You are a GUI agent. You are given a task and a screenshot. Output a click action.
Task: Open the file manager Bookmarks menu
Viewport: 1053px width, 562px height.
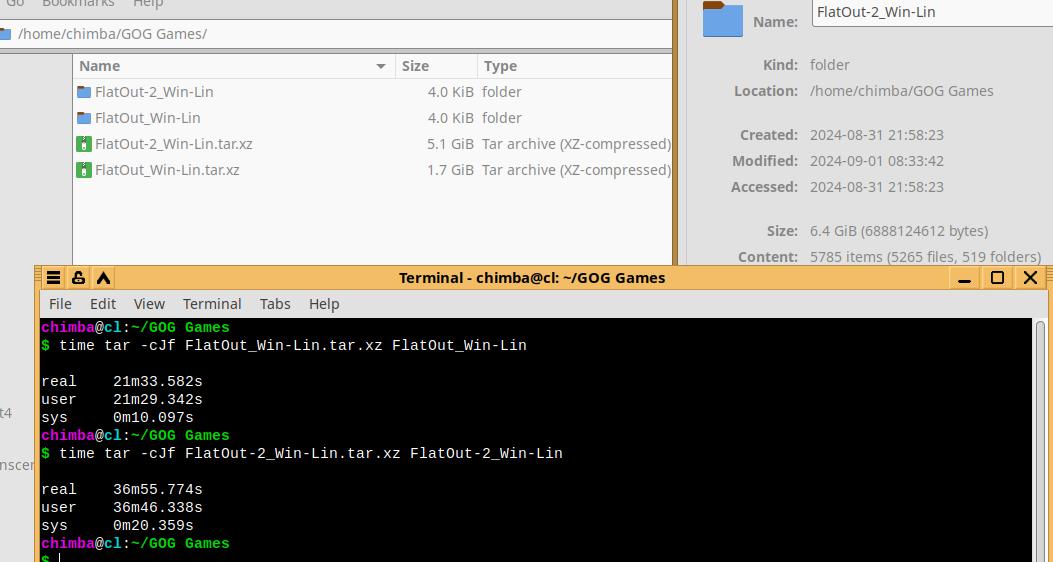(78, 4)
